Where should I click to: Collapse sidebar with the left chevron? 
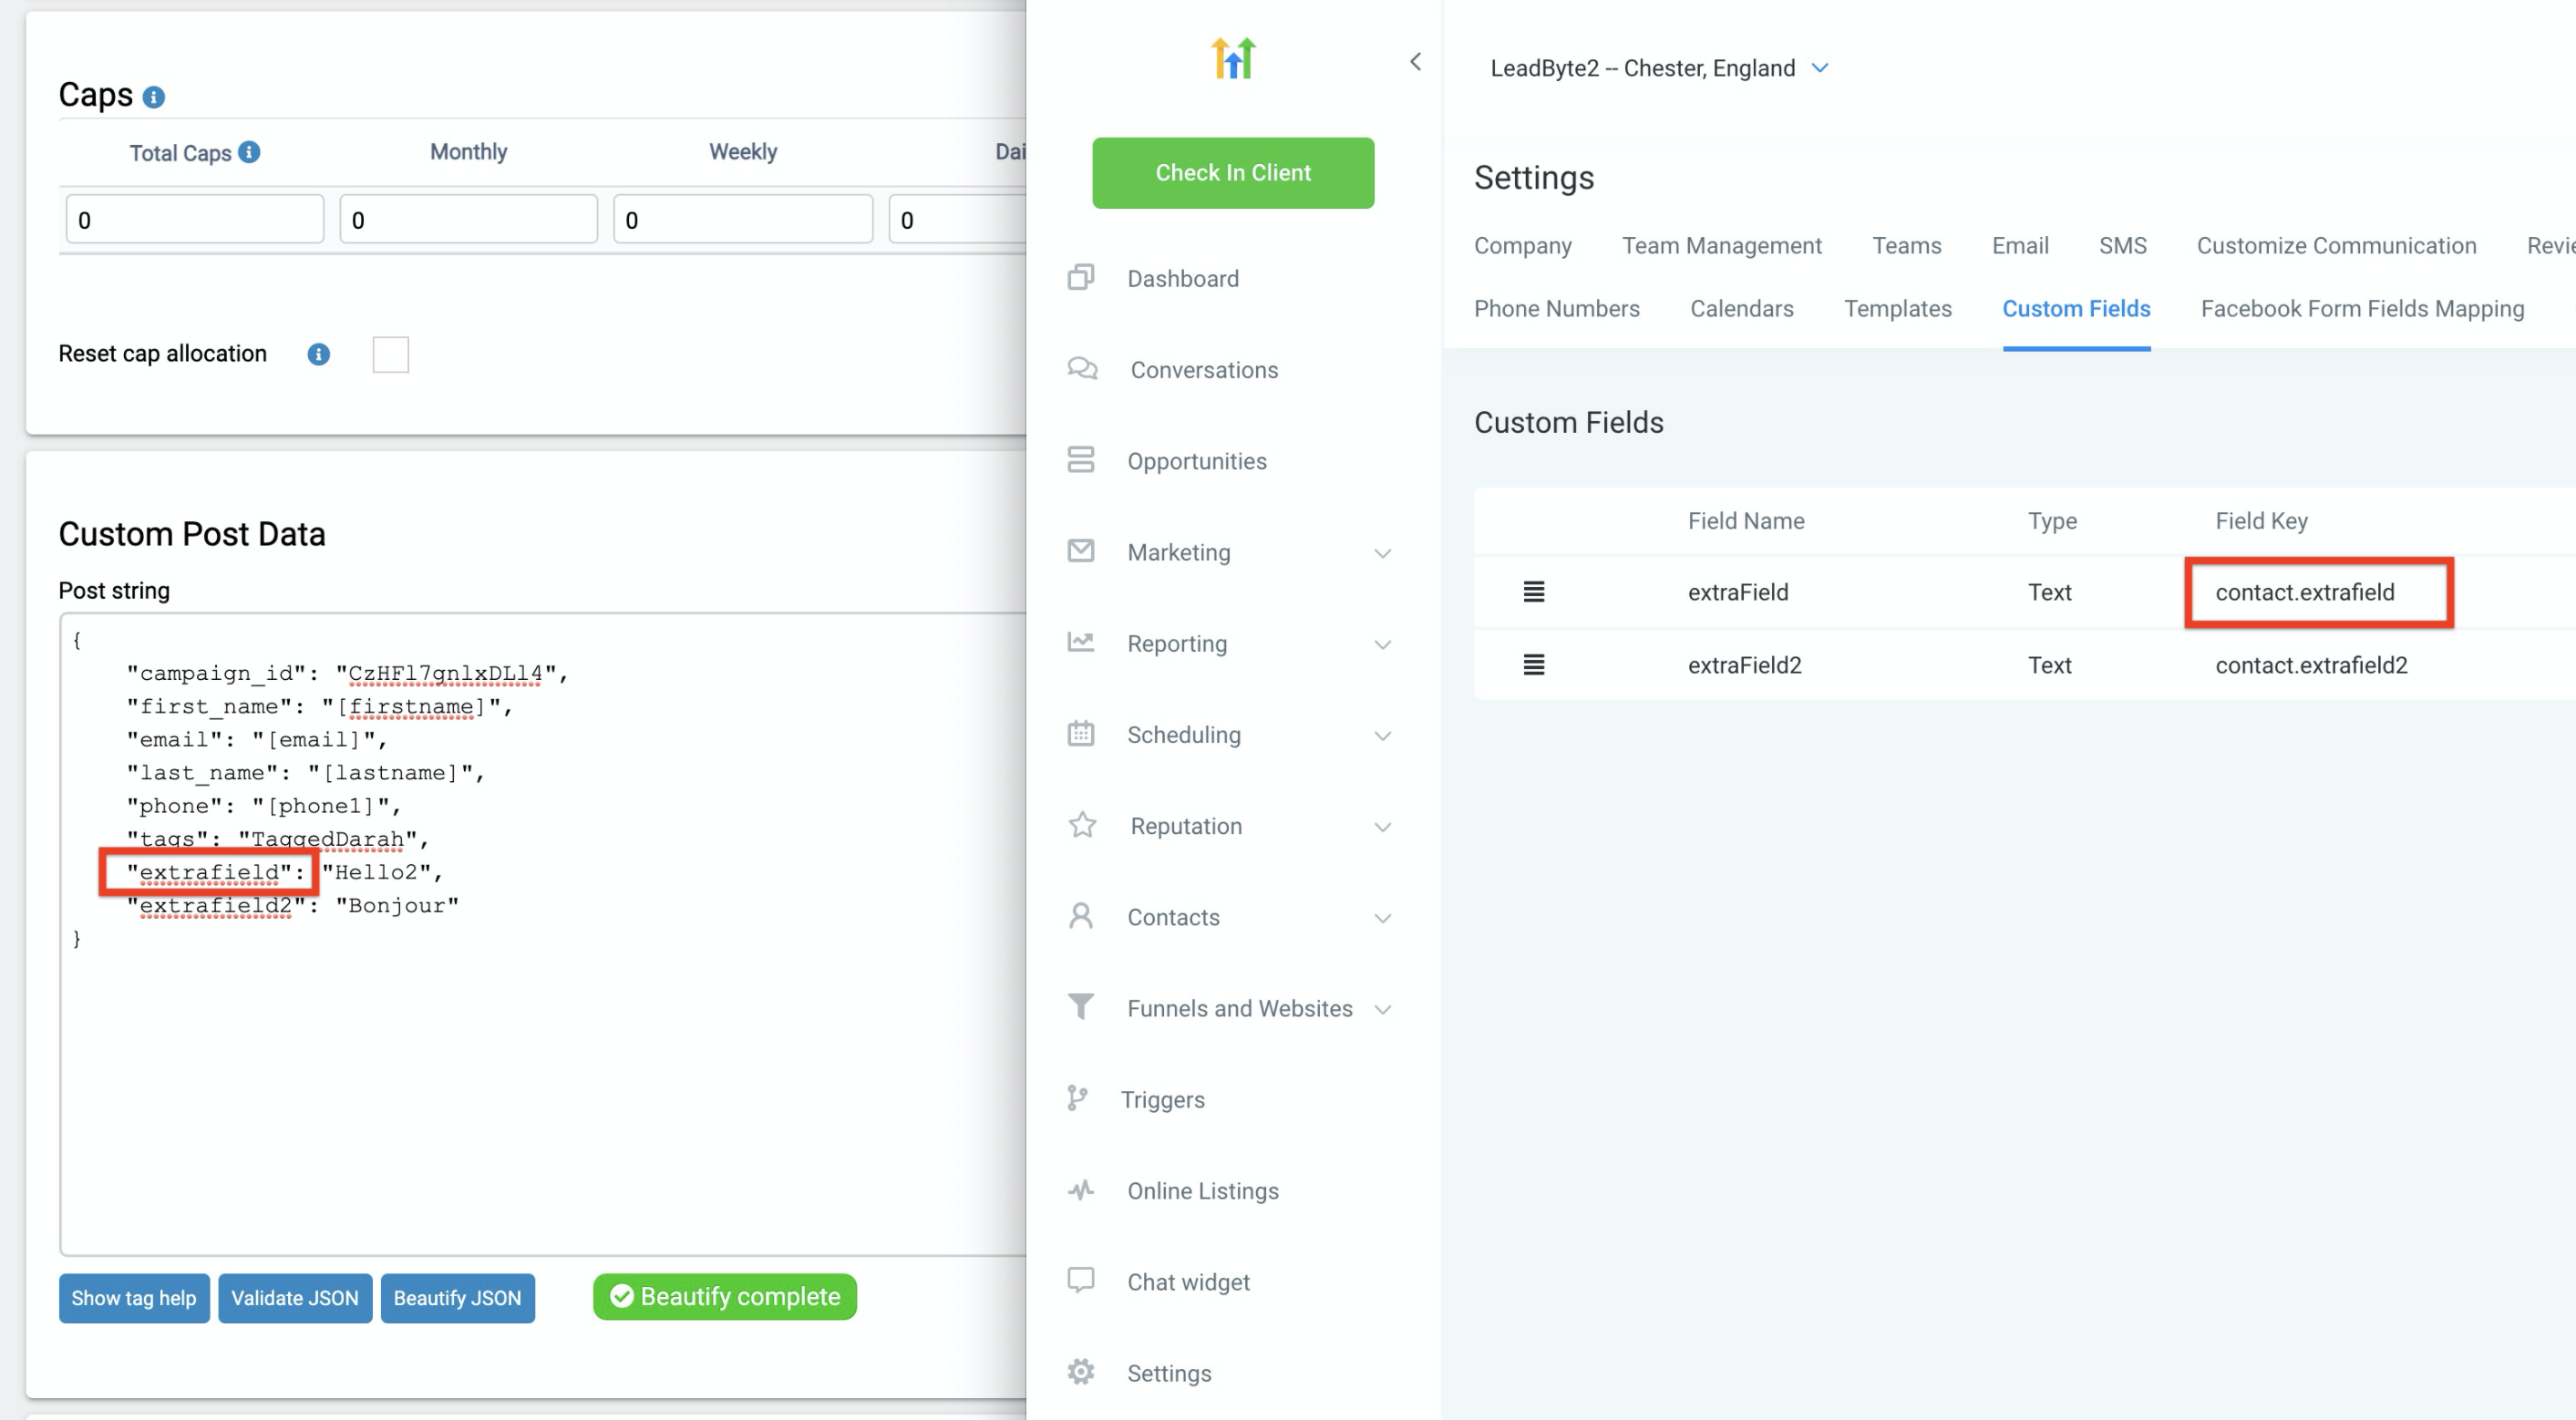coord(1415,62)
